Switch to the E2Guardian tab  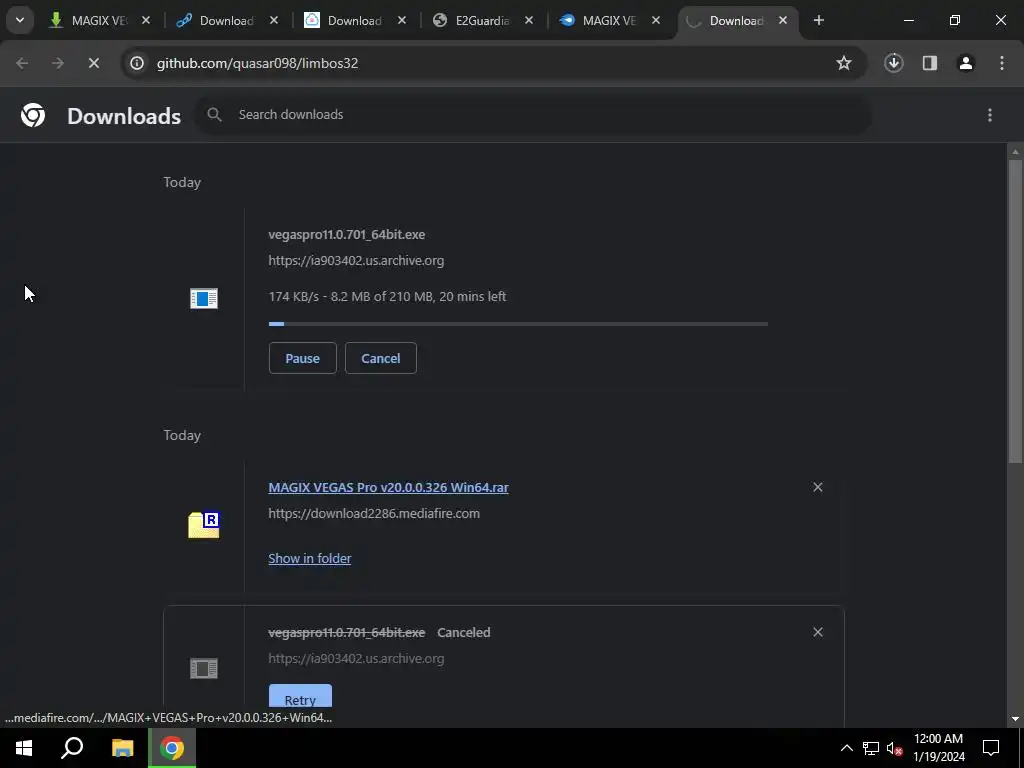(481, 21)
